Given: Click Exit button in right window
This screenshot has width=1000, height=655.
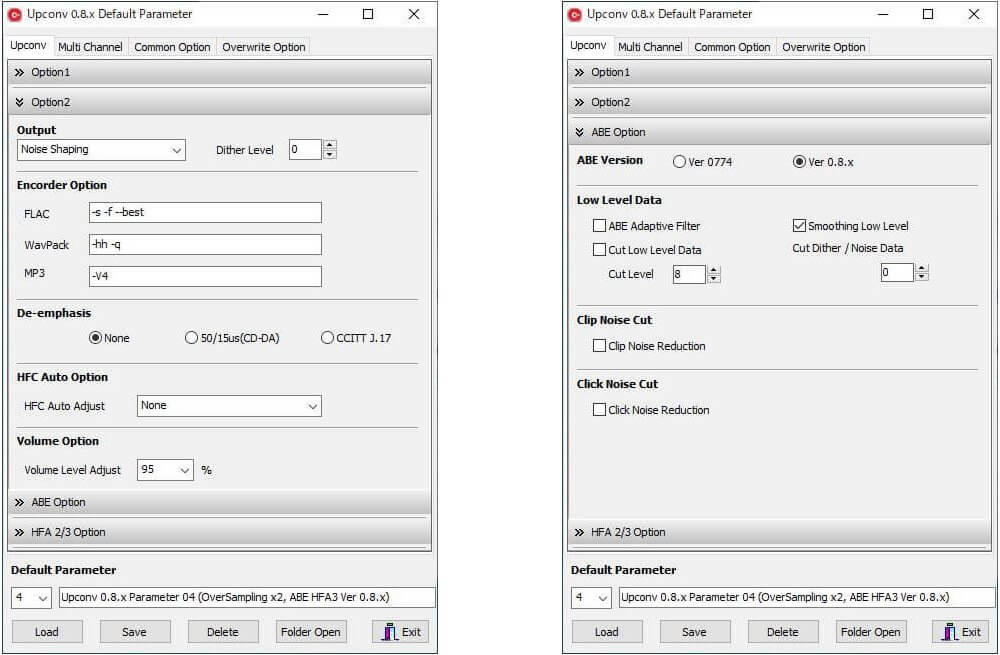Looking at the screenshot, I should coord(960,632).
